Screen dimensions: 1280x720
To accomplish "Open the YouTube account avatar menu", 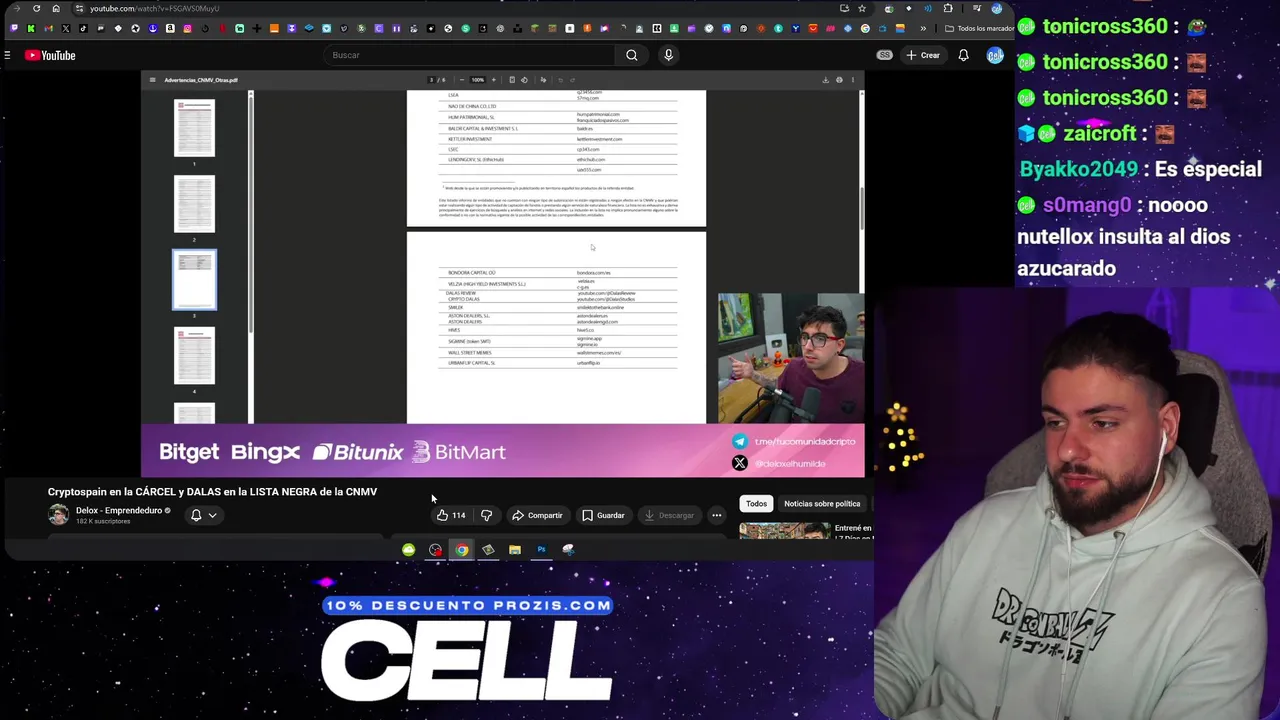I will click(995, 55).
